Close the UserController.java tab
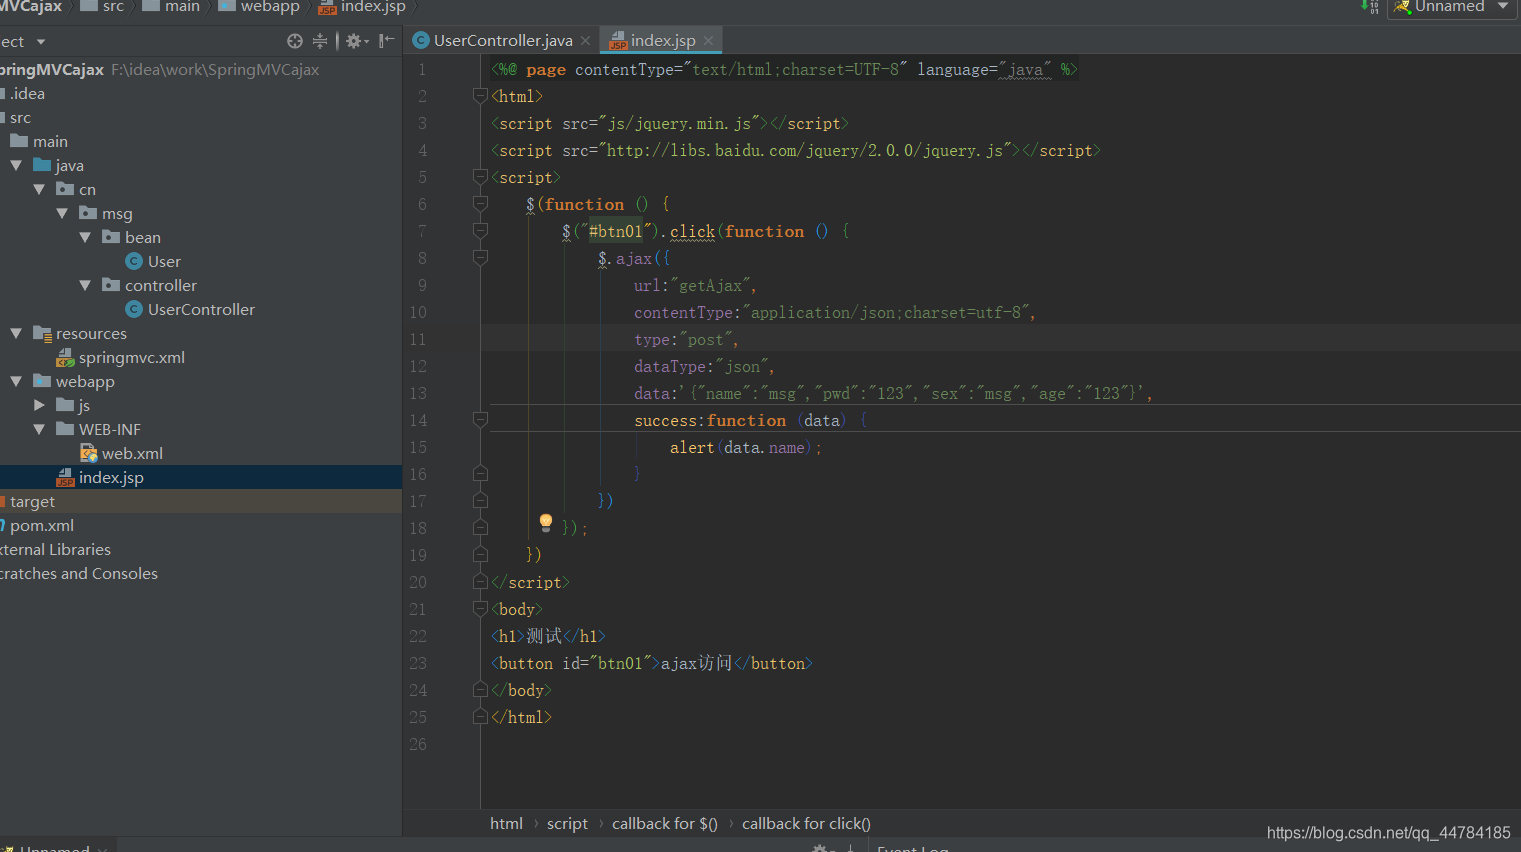The width and height of the screenshot is (1521, 852). tap(586, 41)
